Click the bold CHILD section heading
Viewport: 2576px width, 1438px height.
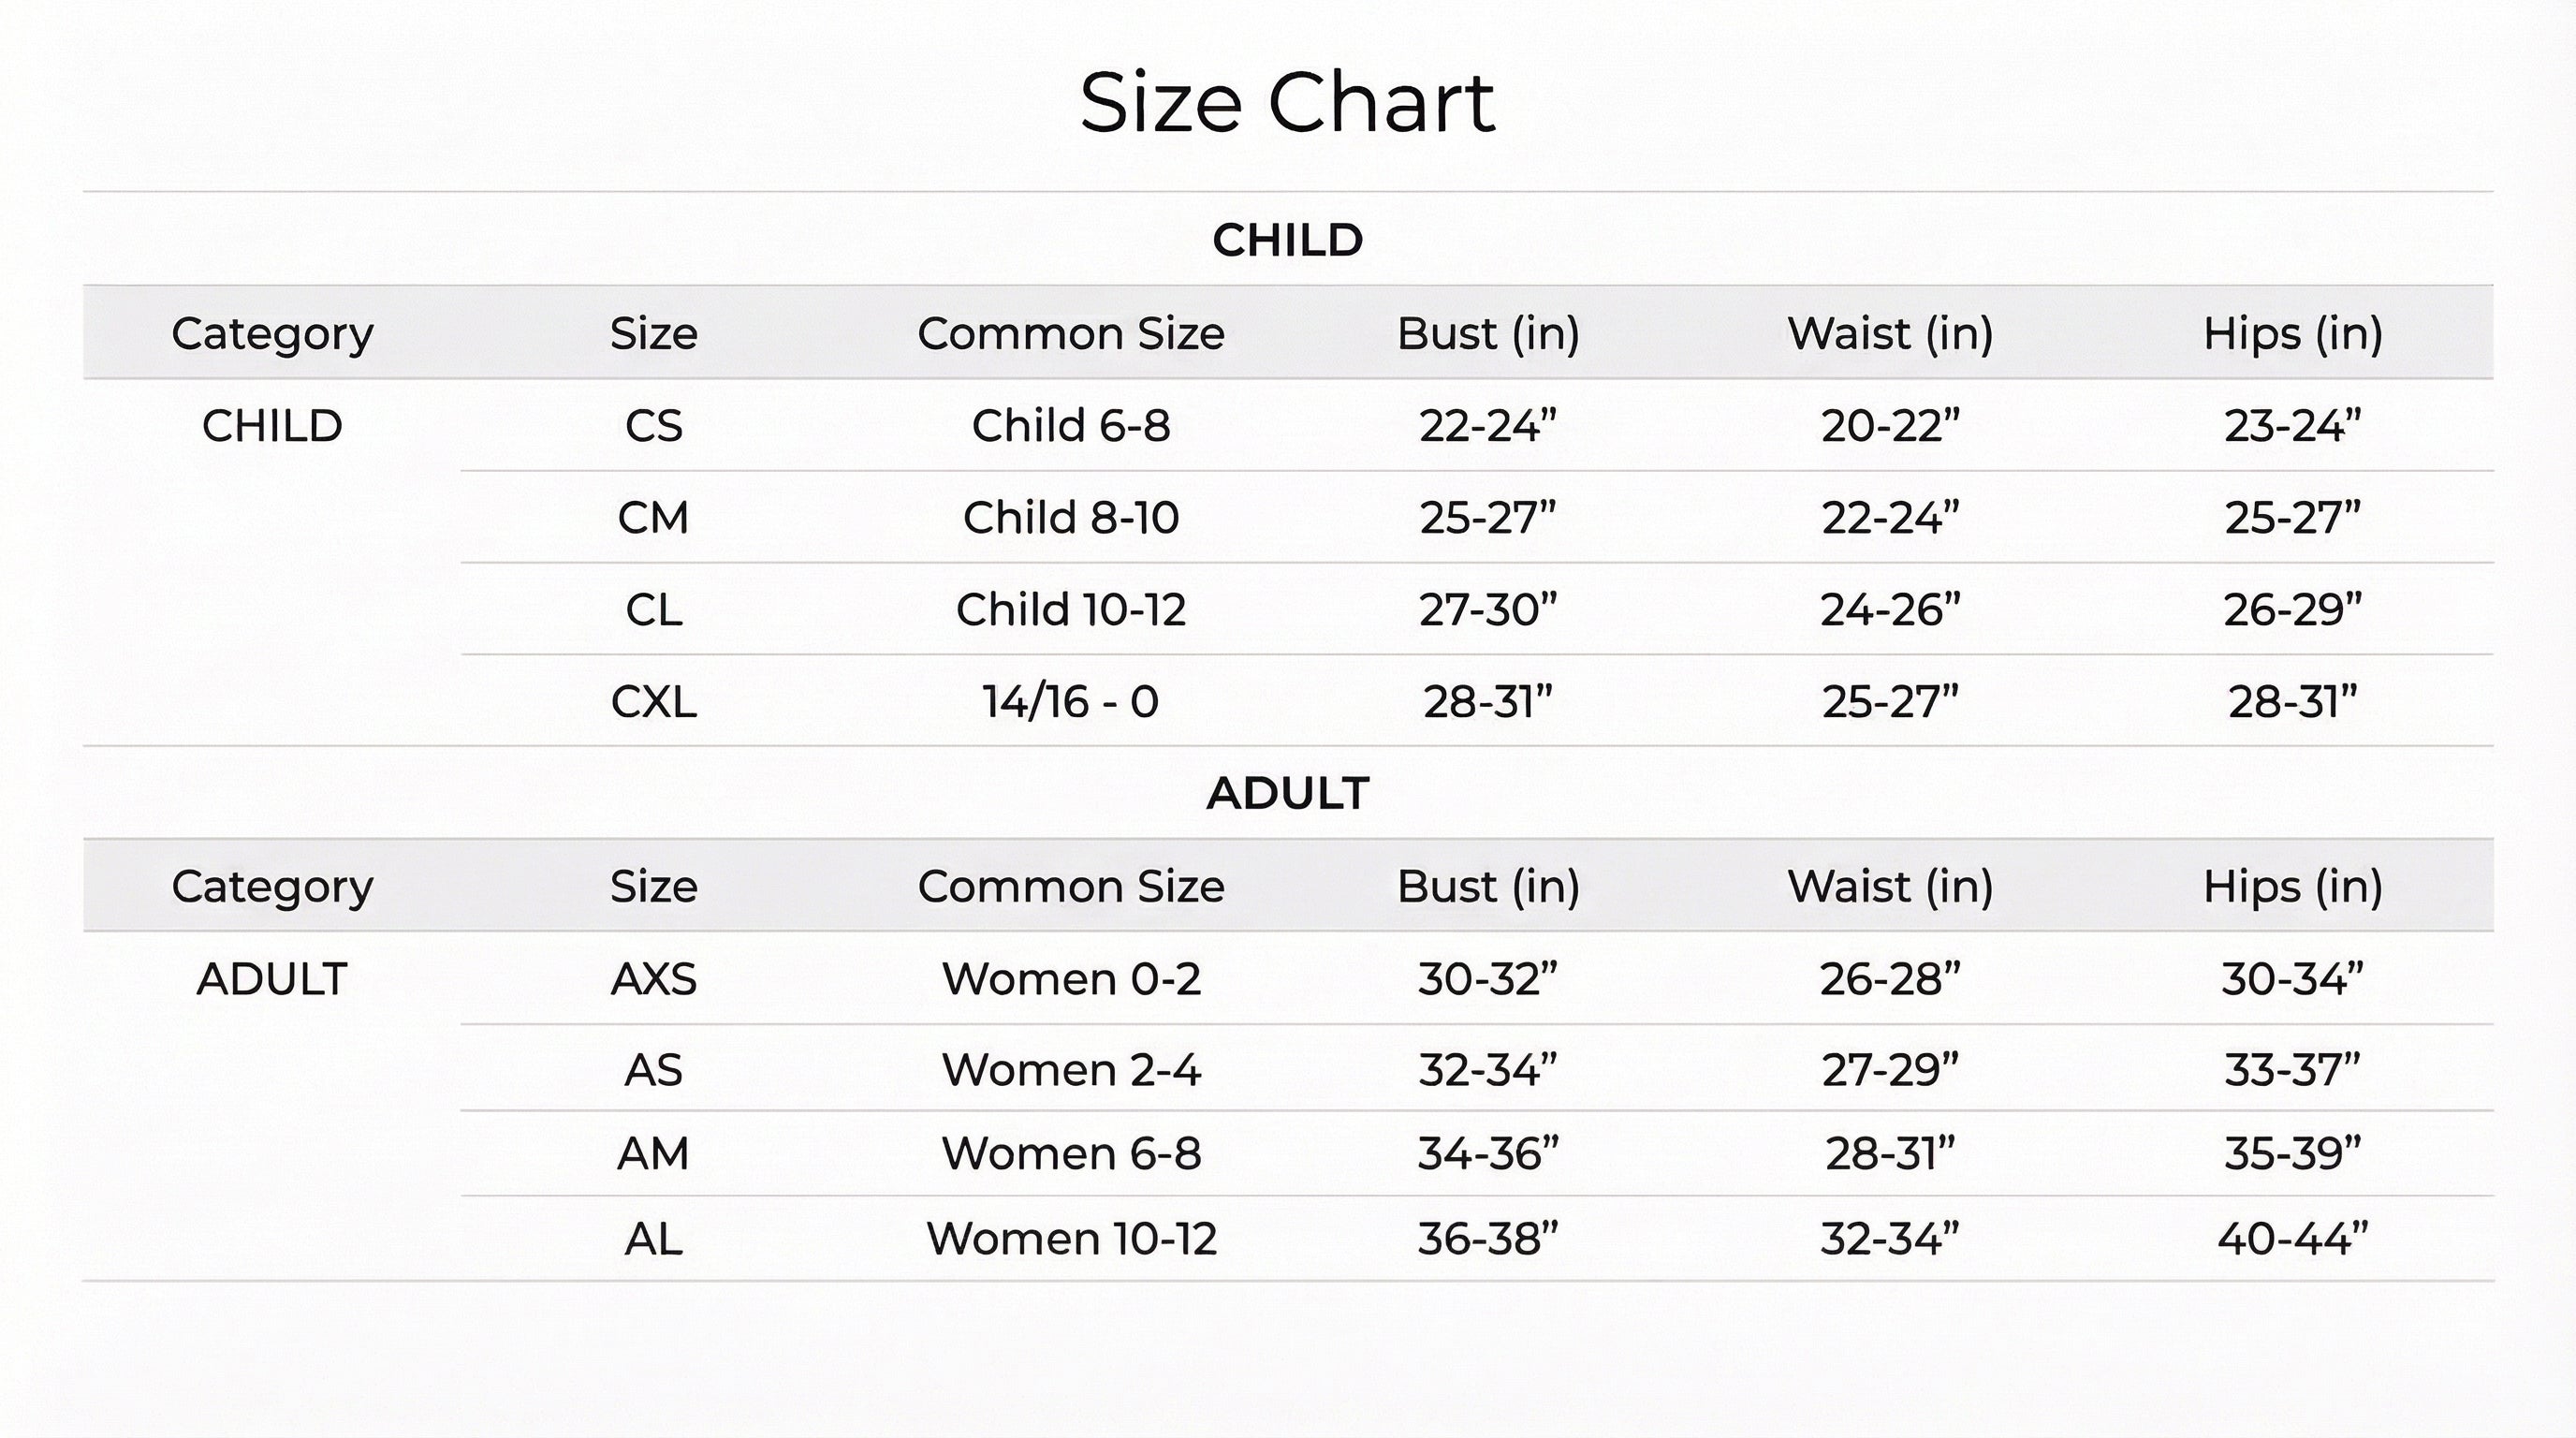point(1287,240)
